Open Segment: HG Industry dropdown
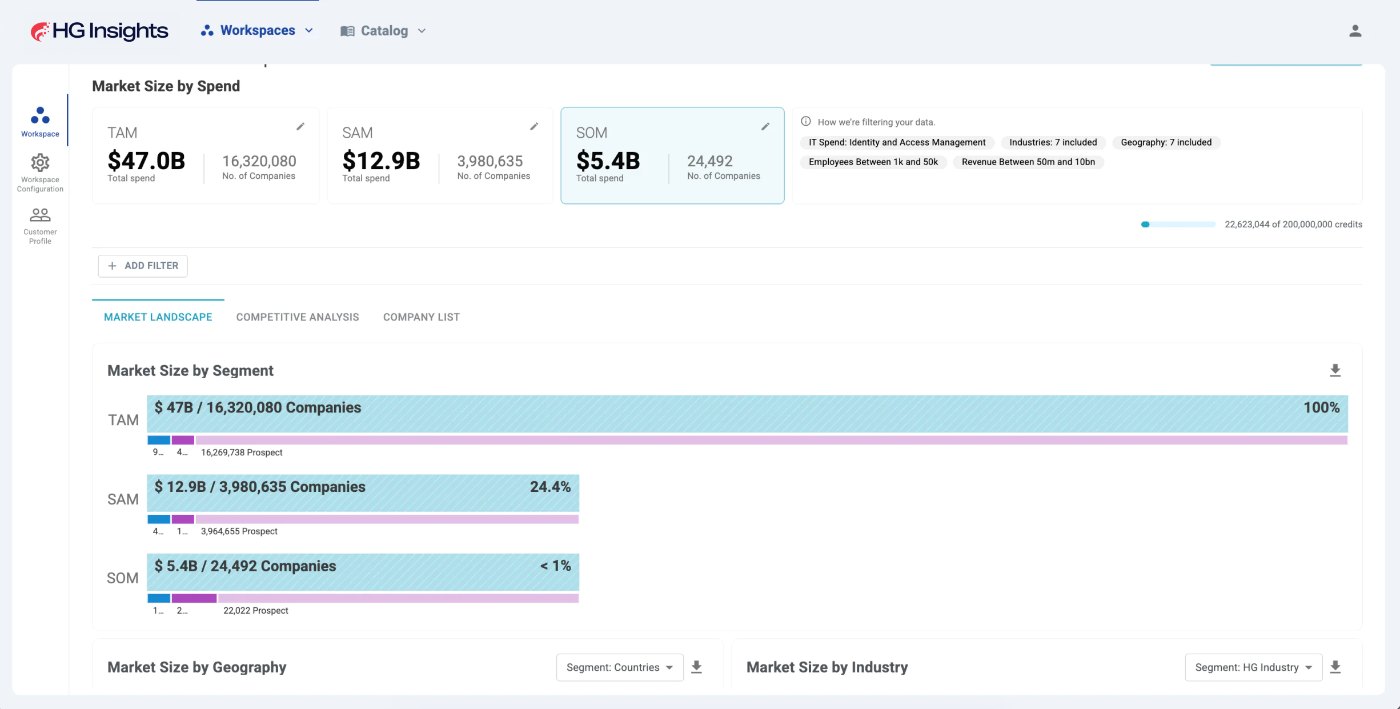Image resolution: width=1400 pixels, height=709 pixels. (1253, 667)
